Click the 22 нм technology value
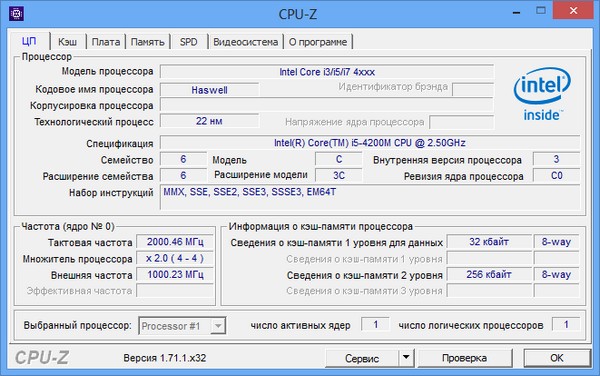Viewport: 600px width, 376px height. [x=209, y=121]
